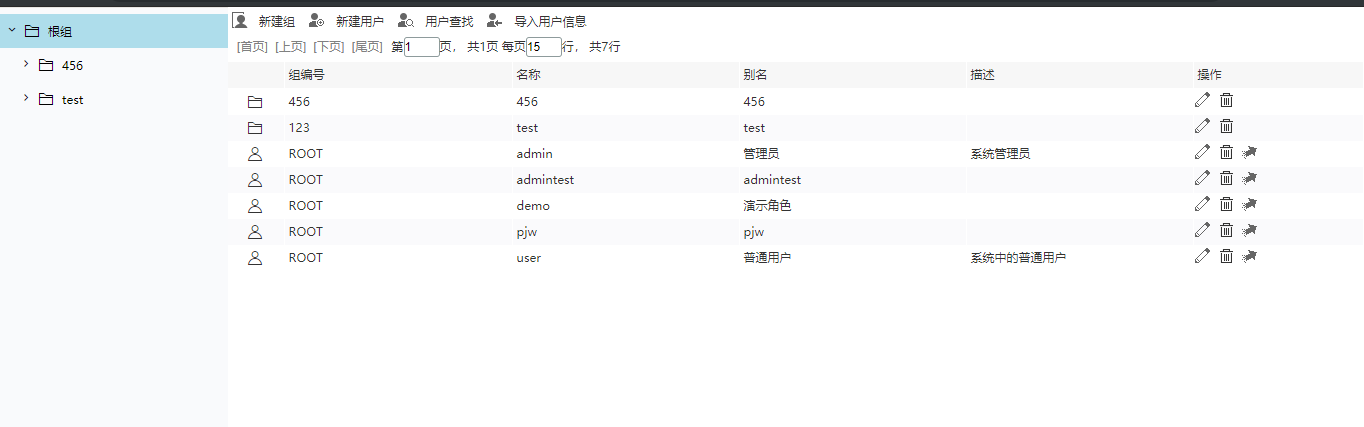The image size is (1364, 427).
Task: Select 根组 in the tree
Action: point(60,31)
